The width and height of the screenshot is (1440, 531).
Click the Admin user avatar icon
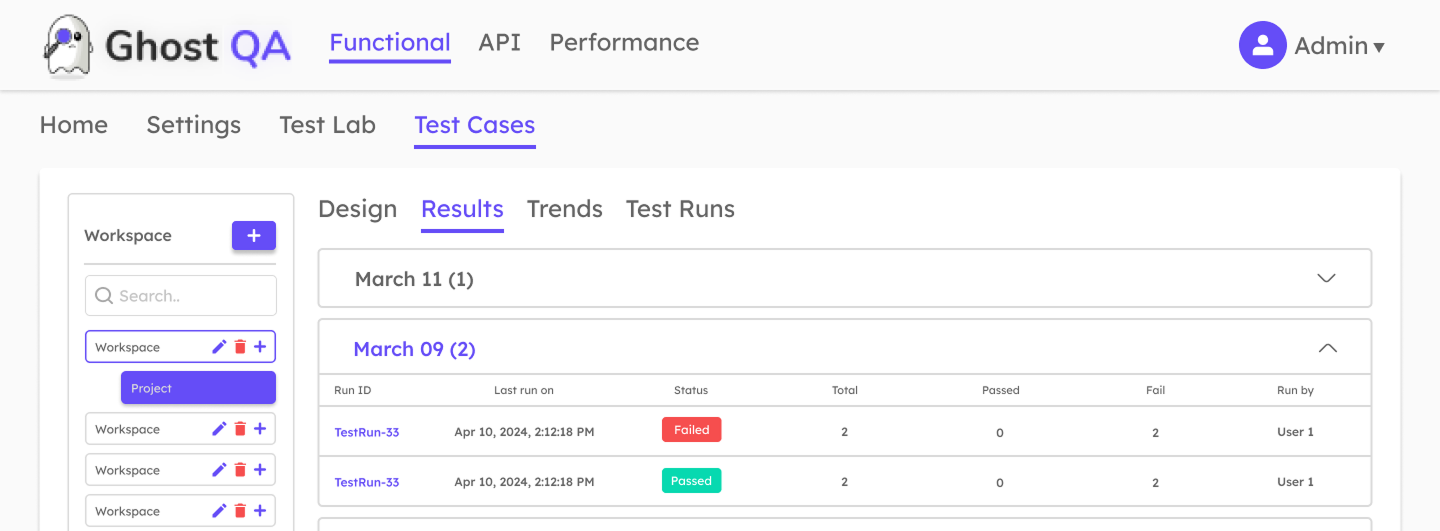click(x=1262, y=45)
